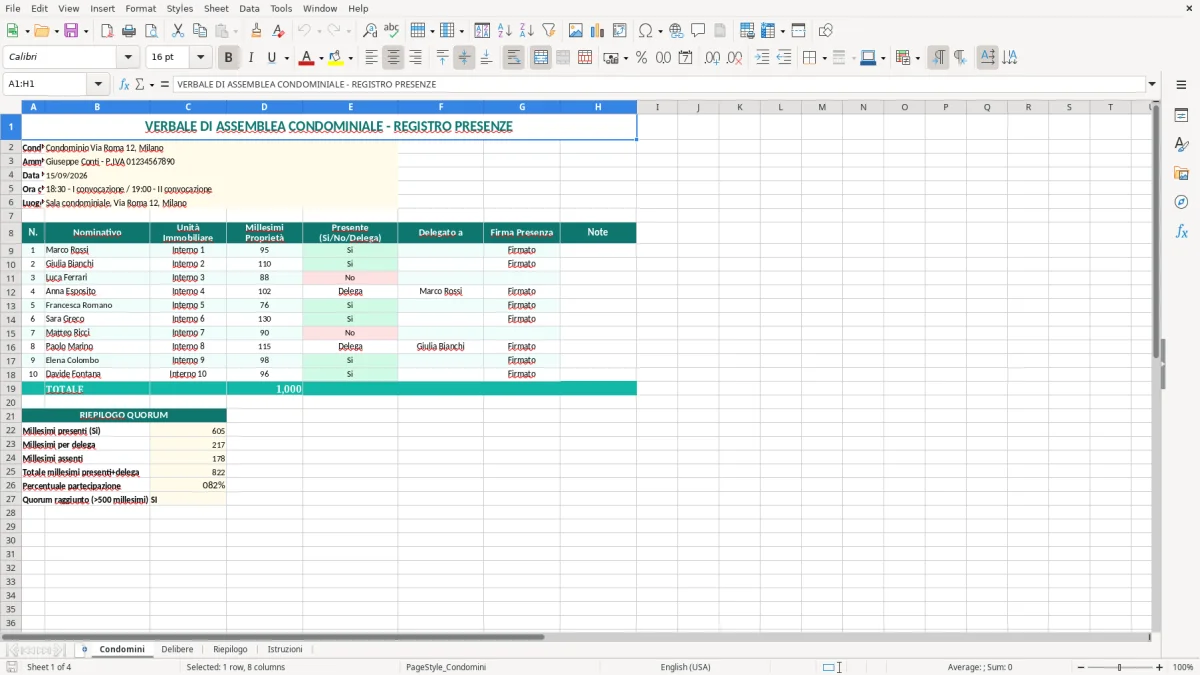The height and width of the screenshot is (675, 1200).
Task: Toggle Align Left
Action: point(371,58)
